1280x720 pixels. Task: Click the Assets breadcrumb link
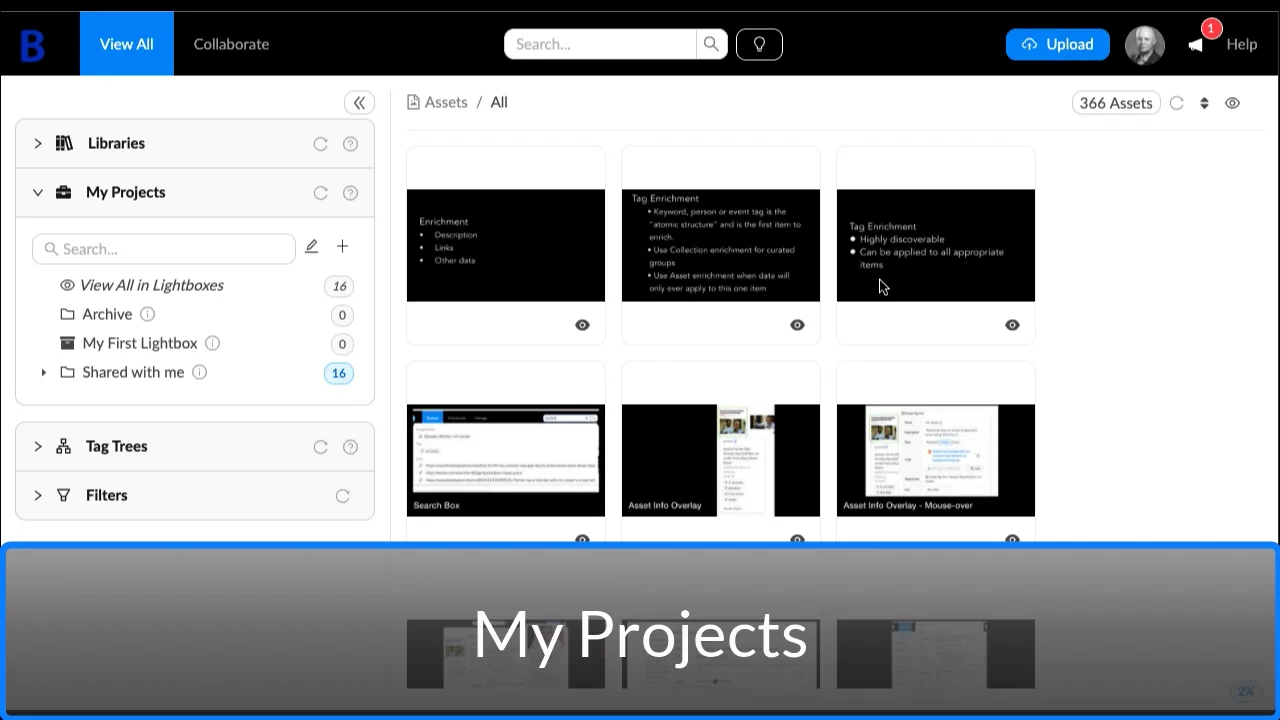click(x=437, y=102)
